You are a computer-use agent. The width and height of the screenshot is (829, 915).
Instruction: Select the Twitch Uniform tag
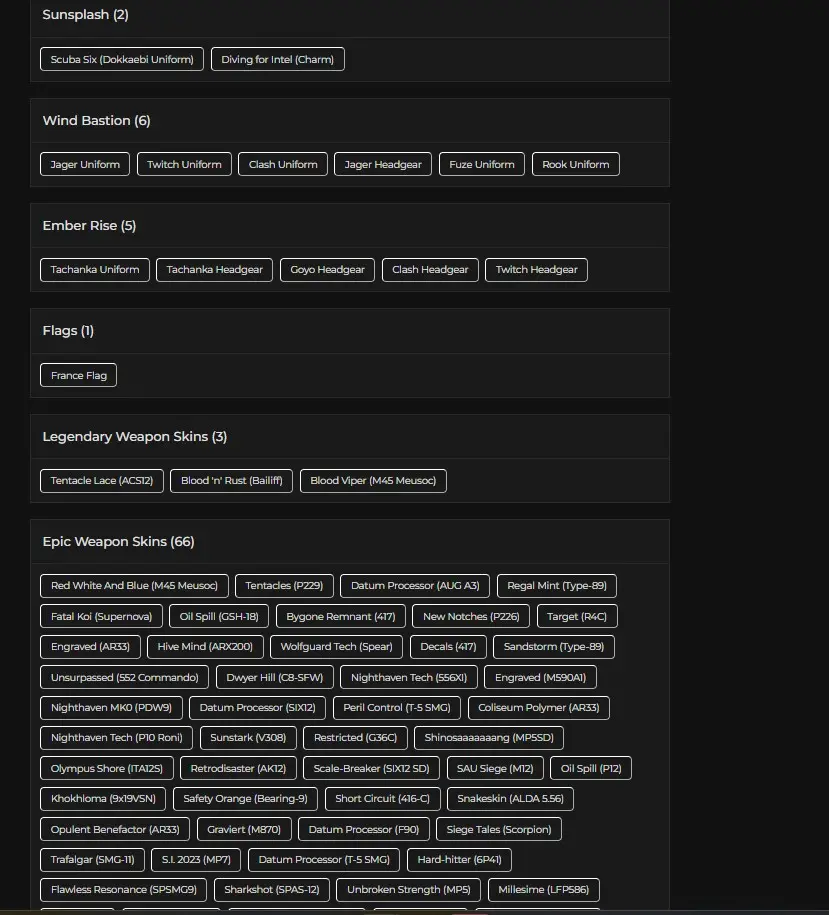click(184, 165)
